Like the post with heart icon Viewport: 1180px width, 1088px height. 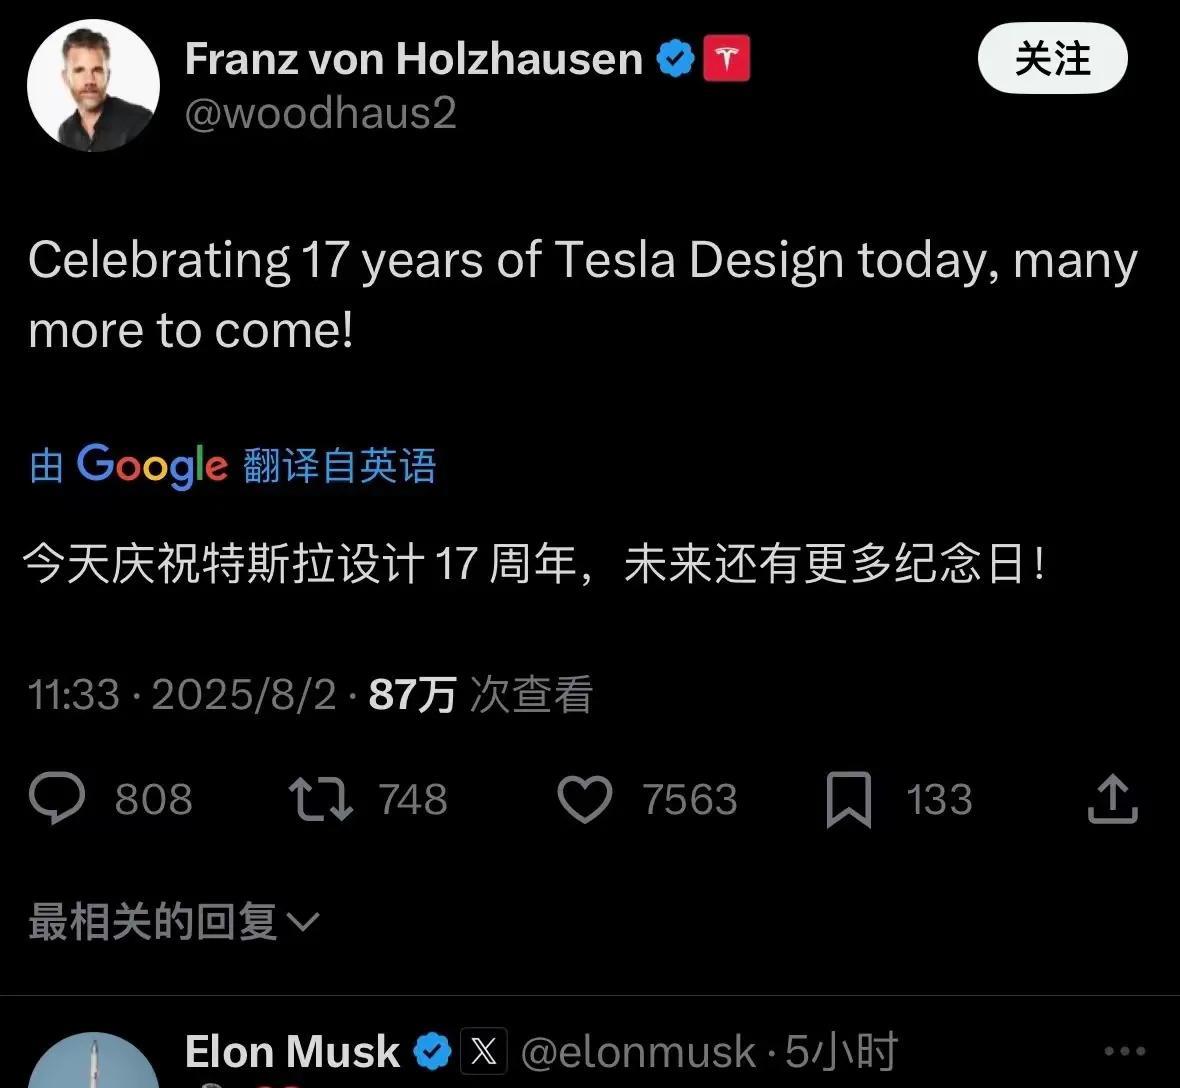tap(584, 800)
